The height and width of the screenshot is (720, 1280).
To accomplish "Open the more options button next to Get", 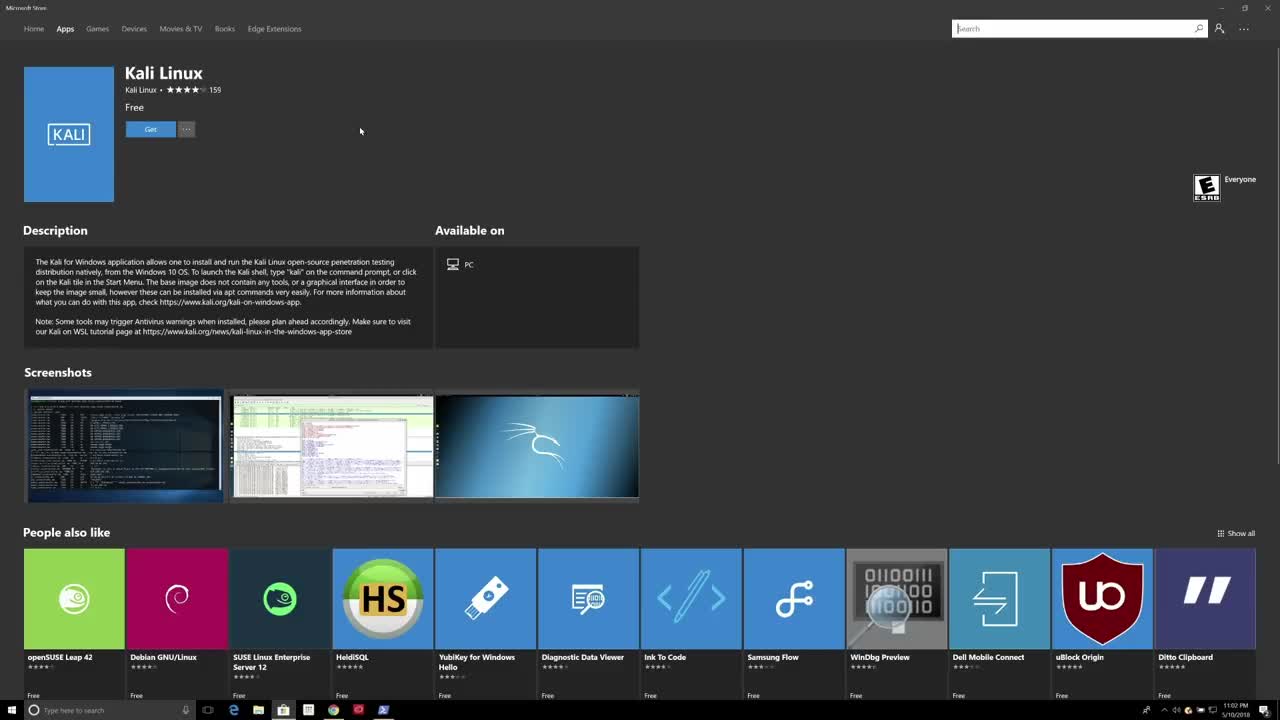I will point(186,129).
